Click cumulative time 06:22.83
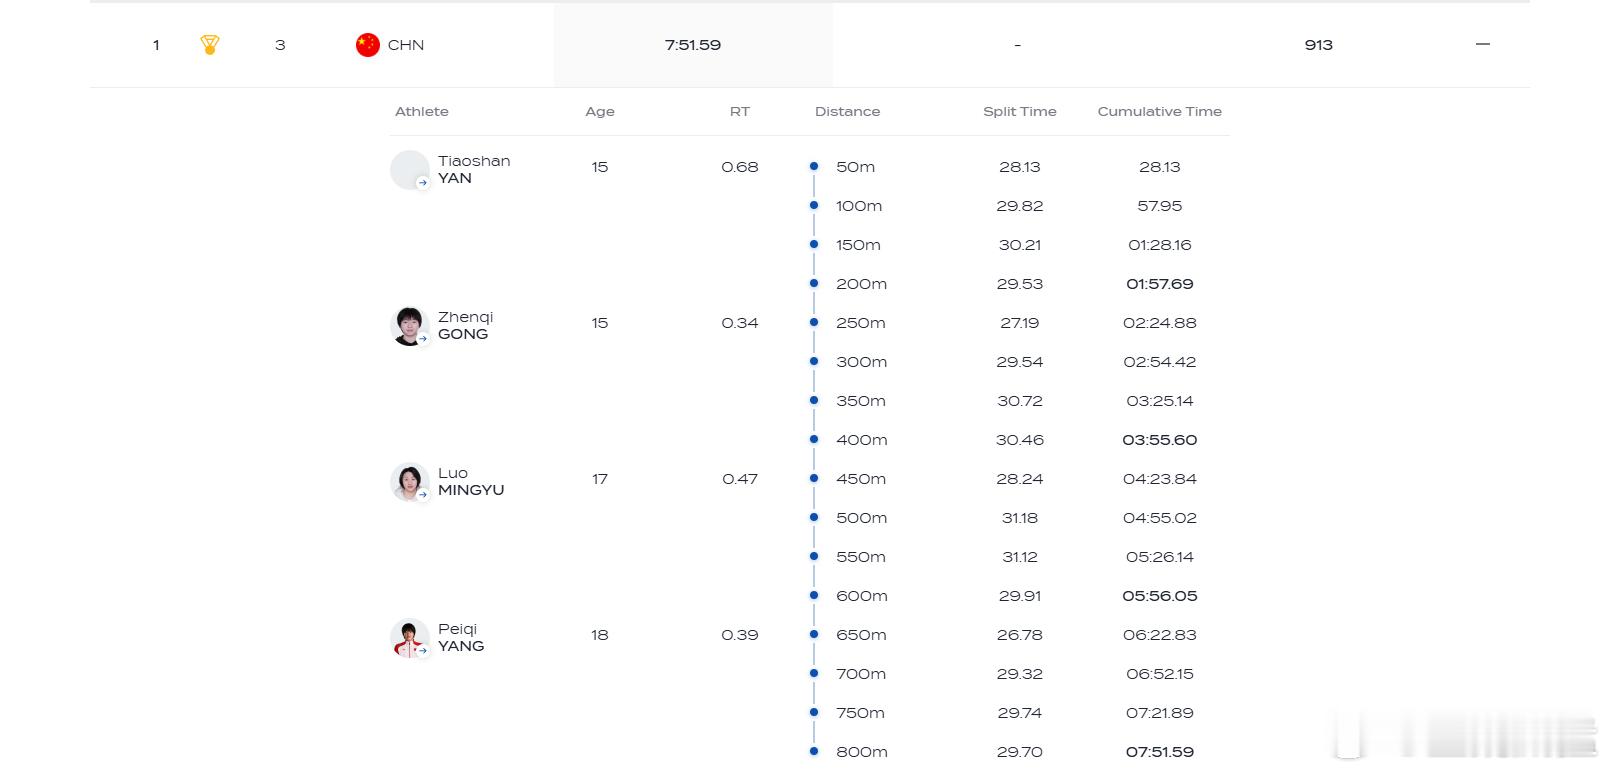This screenshot has width=1611, height=776. (x=1160, y=635)
